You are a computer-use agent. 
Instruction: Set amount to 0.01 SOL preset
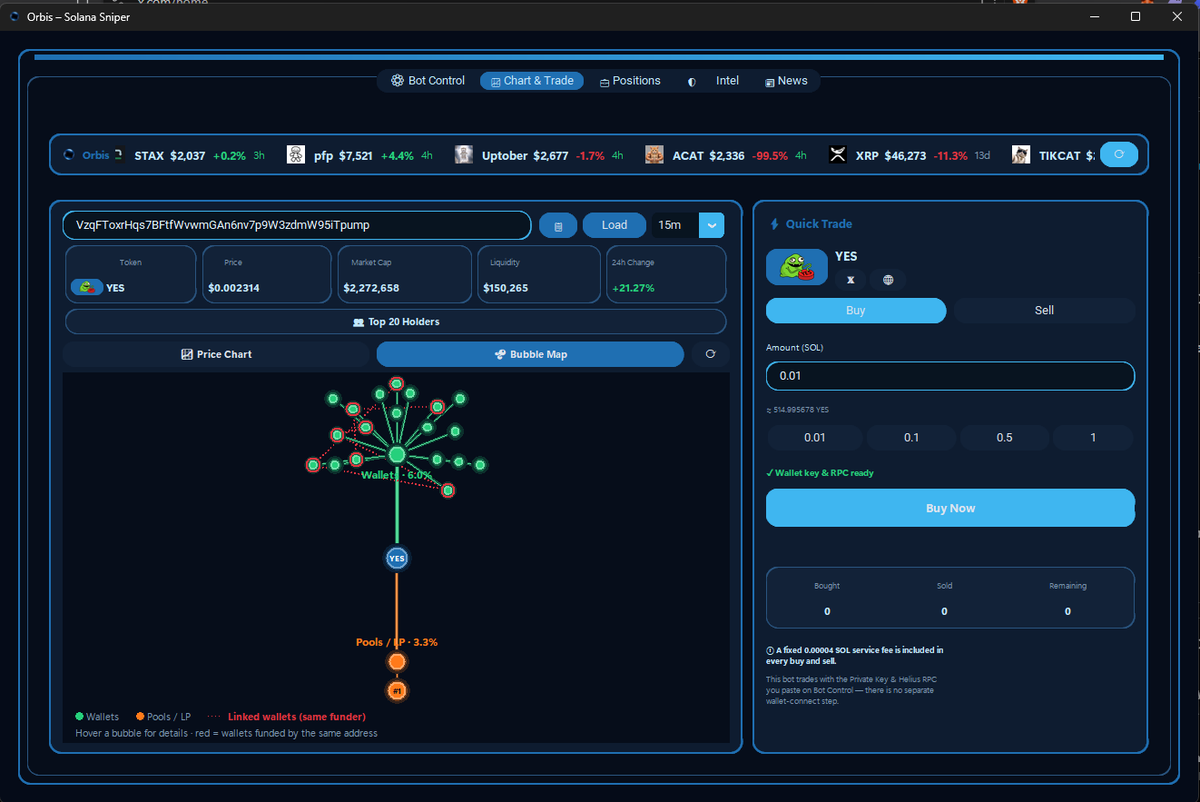tap(815, 437)
